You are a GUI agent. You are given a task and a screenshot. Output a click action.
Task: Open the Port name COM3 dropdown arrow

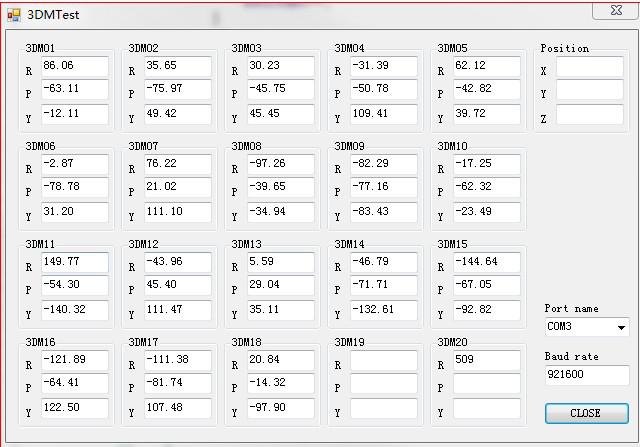[621, 327]
